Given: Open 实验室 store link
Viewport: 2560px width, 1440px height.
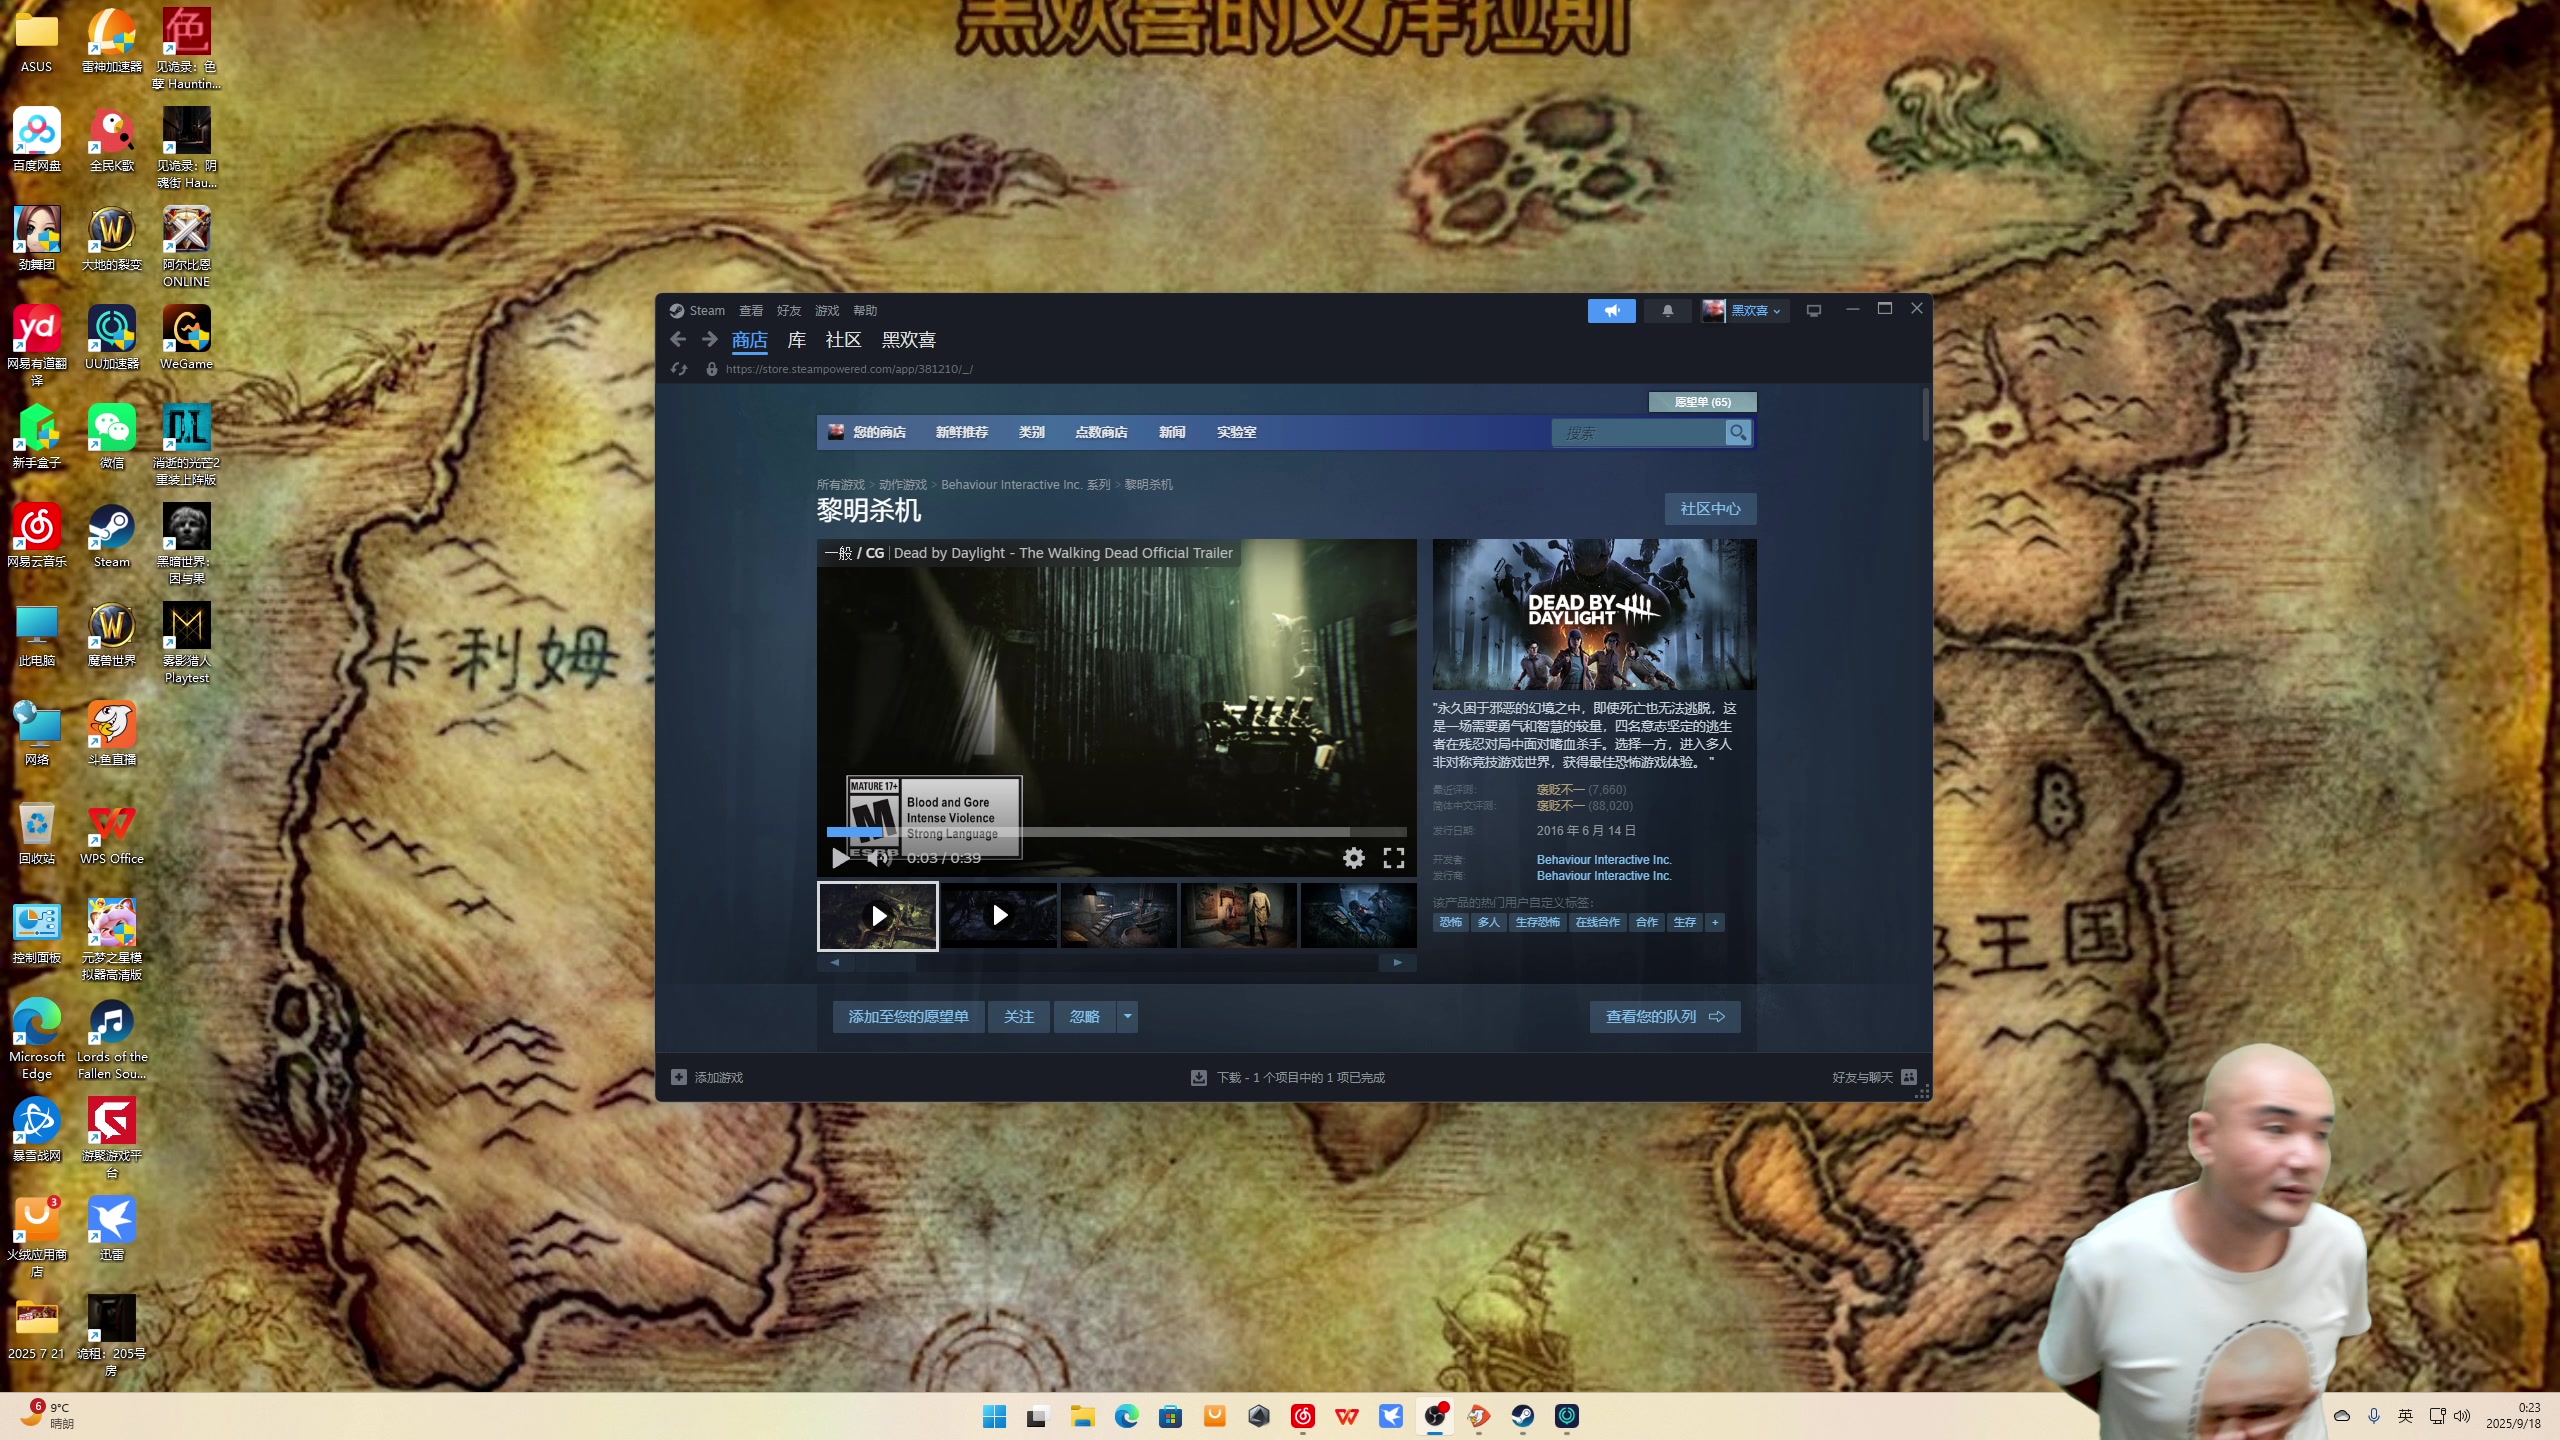Looking at the screenshot, I should (x=1236, y=432).
